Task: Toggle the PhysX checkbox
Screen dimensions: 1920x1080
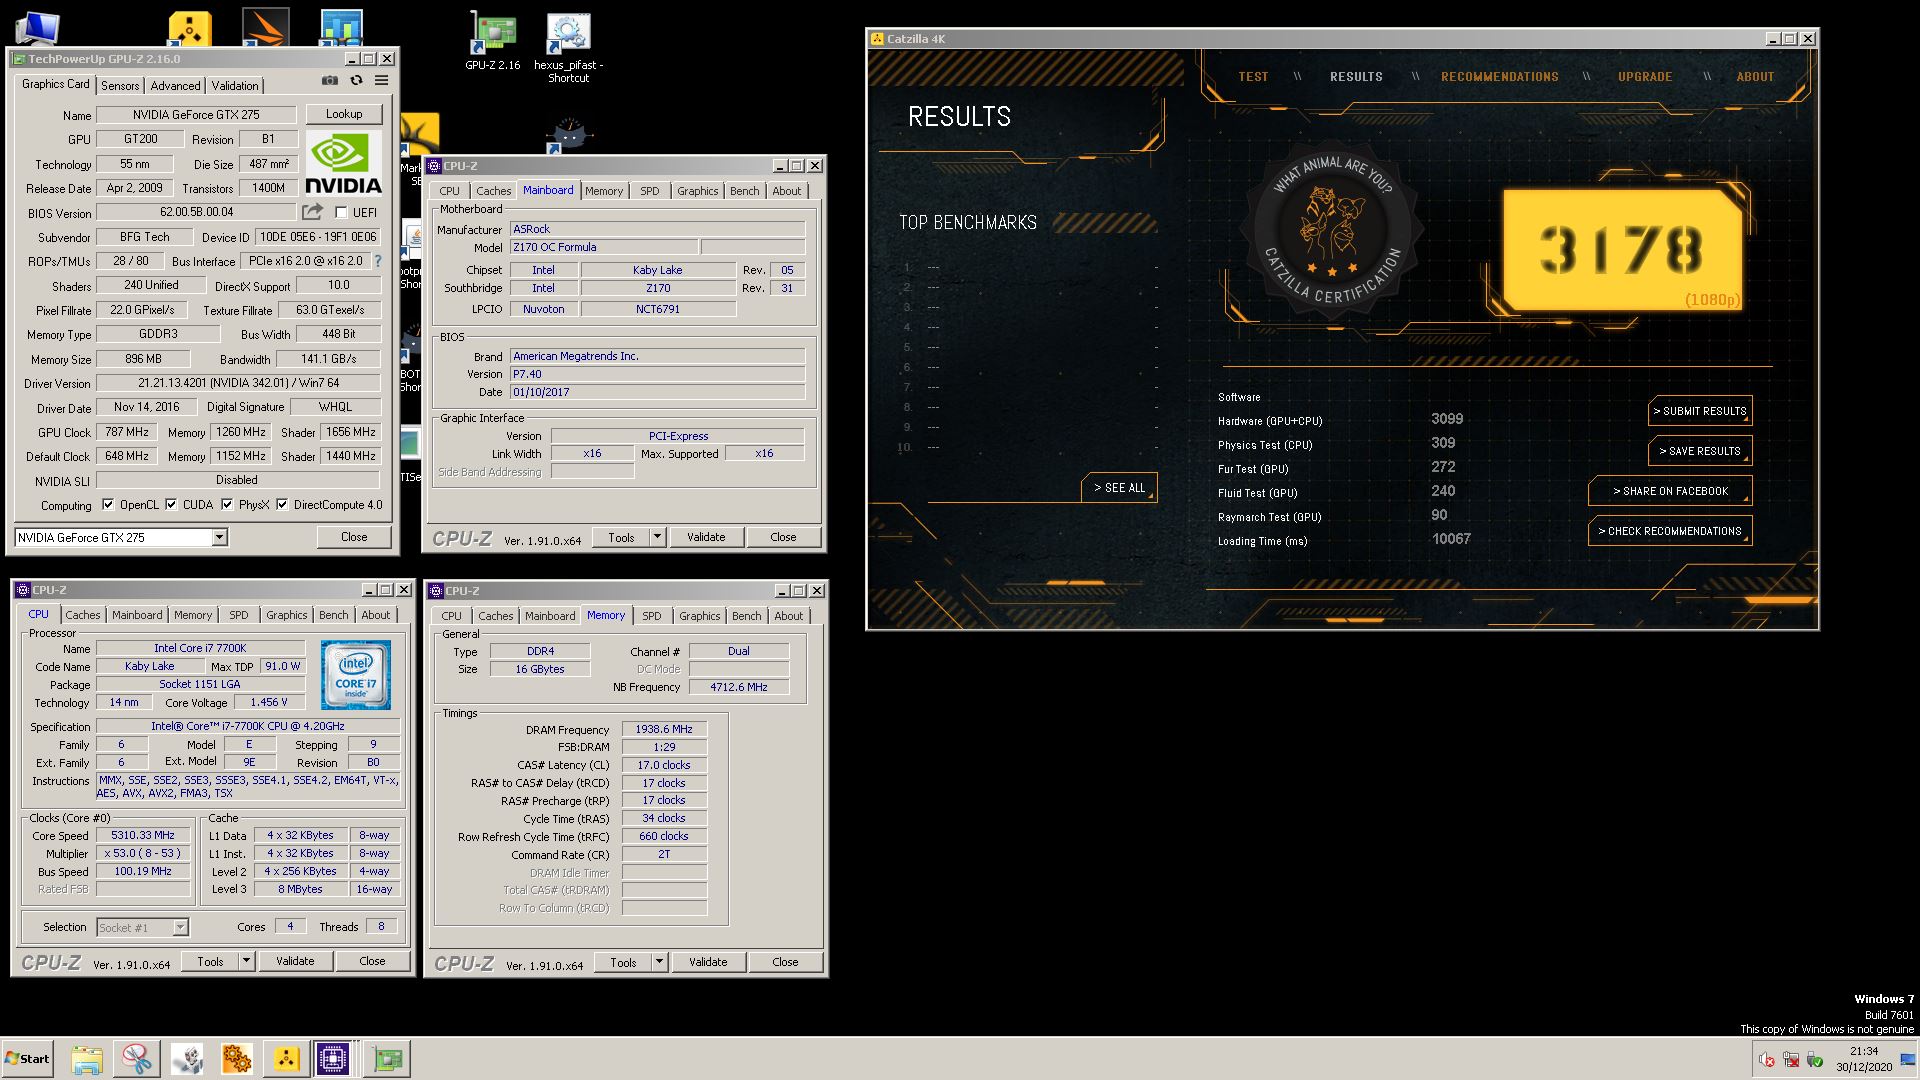Action: point(227,504)
